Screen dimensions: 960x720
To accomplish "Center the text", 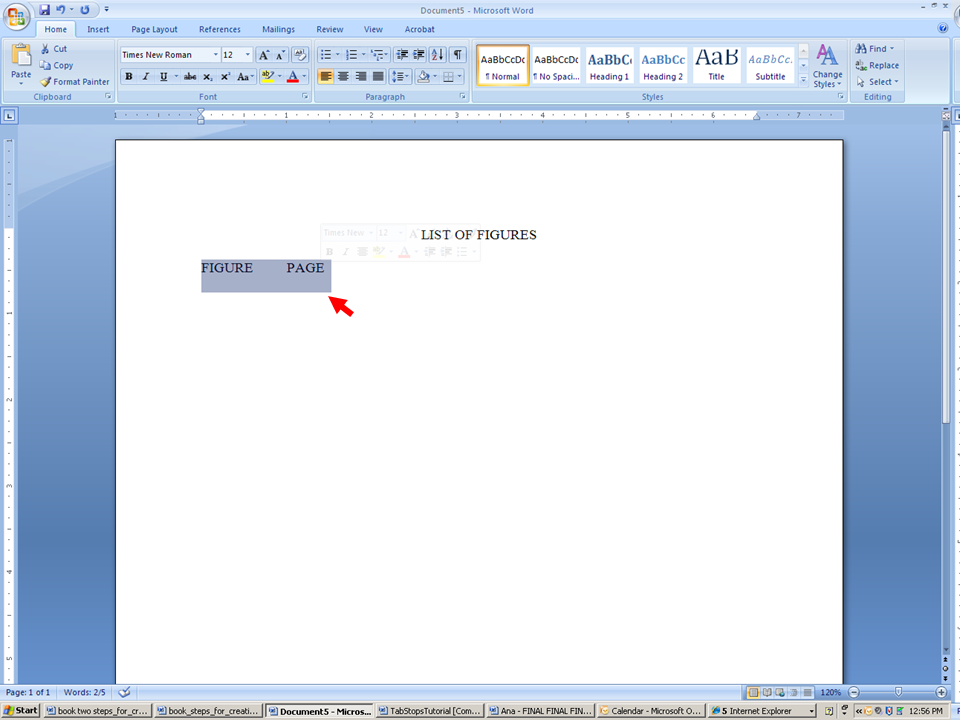I will click(x=343, y=77).
